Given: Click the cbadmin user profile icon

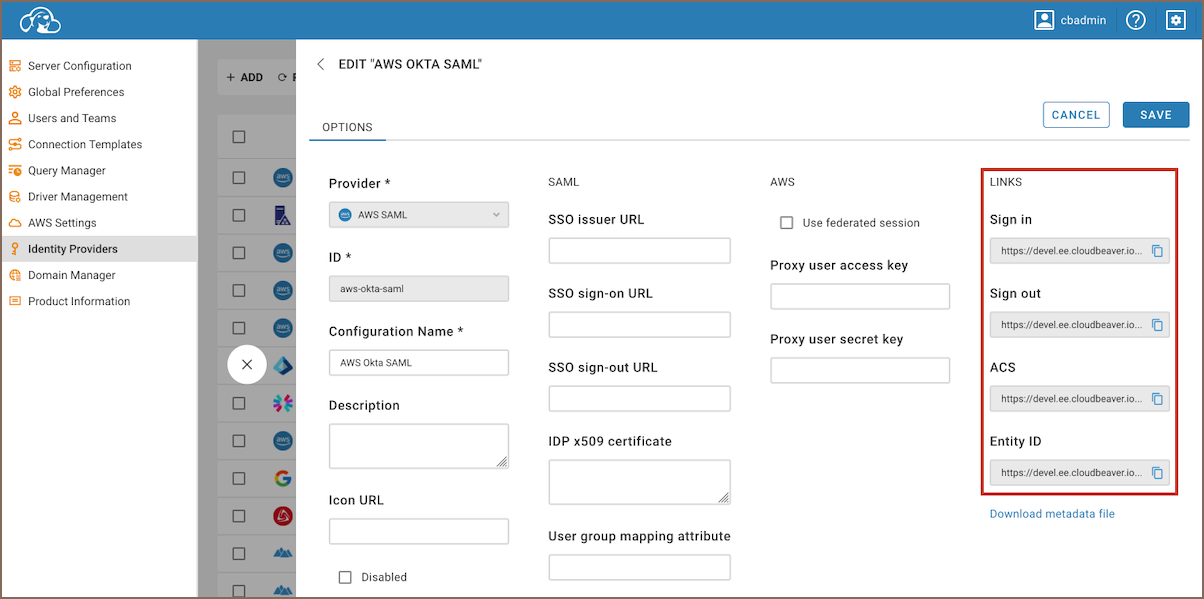Looking at the screenshot, I should 1045,20.
